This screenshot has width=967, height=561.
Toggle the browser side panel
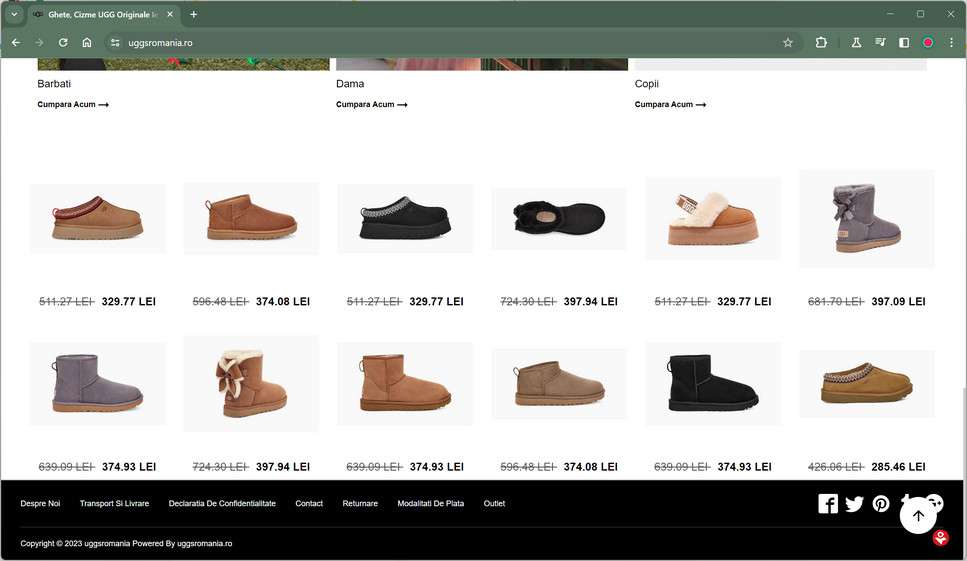pyautogui.click(x=904, y=43)
